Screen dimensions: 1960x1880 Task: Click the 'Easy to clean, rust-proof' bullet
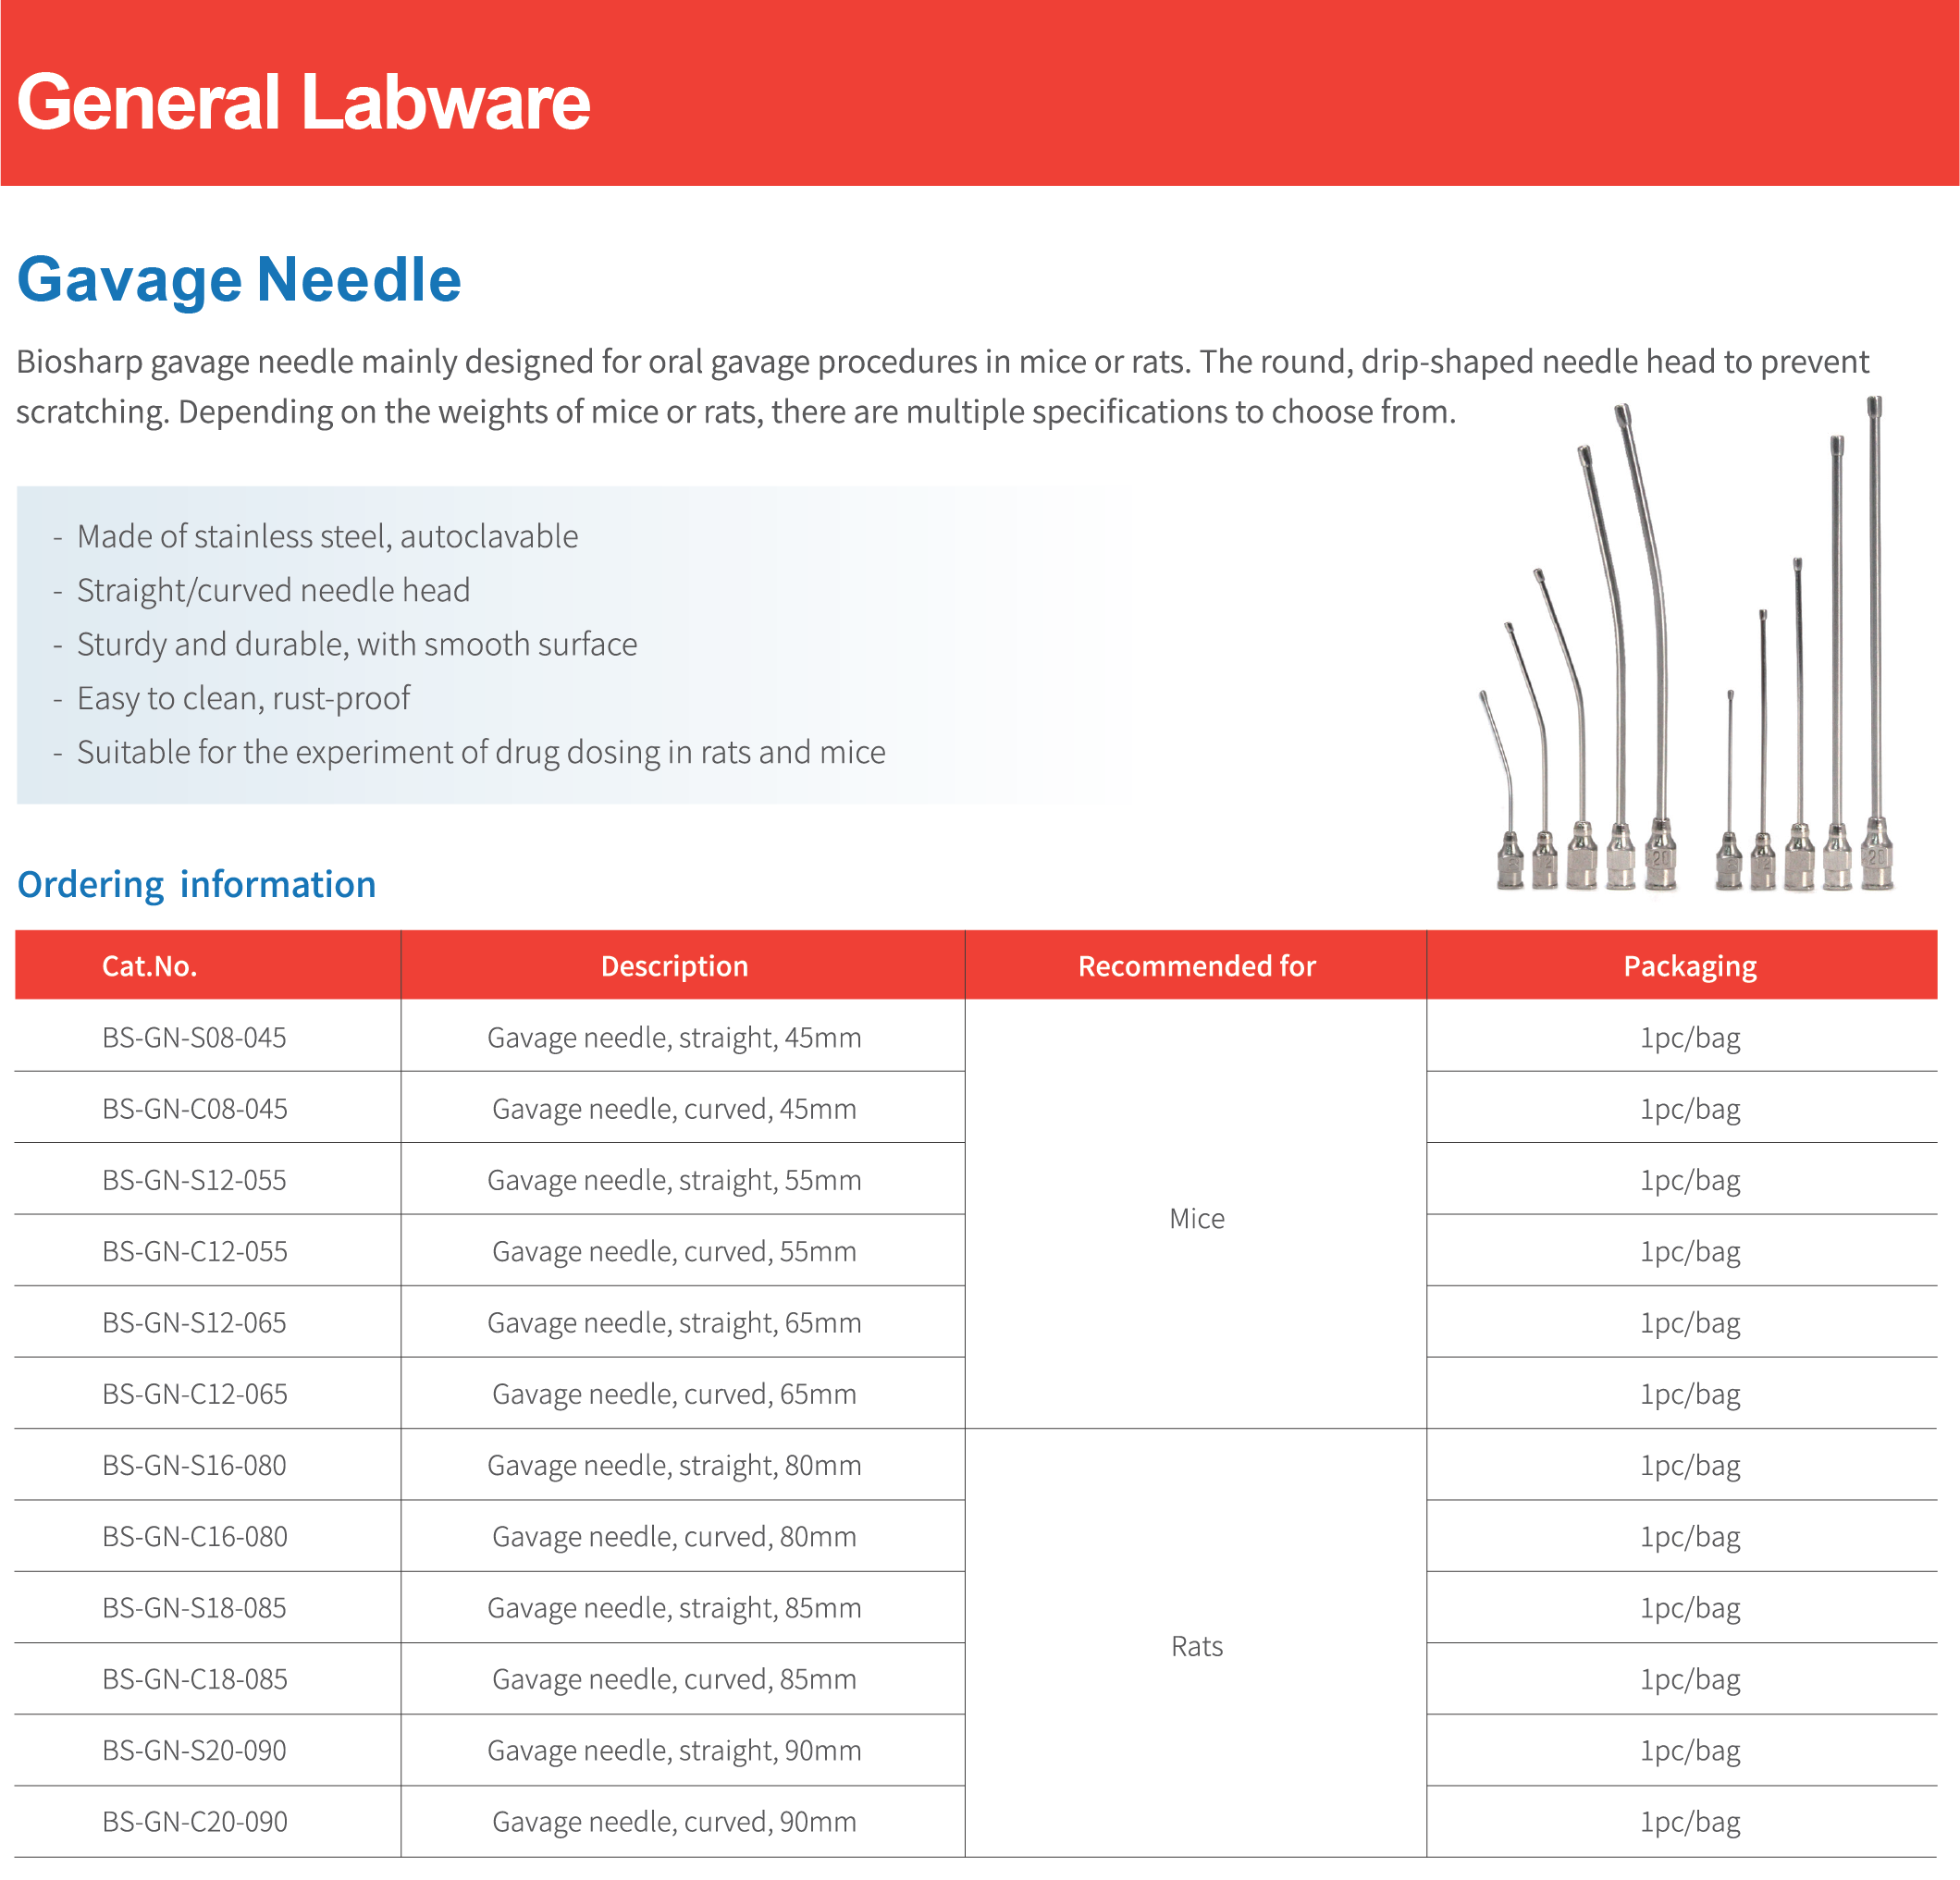tap(243, 698)
